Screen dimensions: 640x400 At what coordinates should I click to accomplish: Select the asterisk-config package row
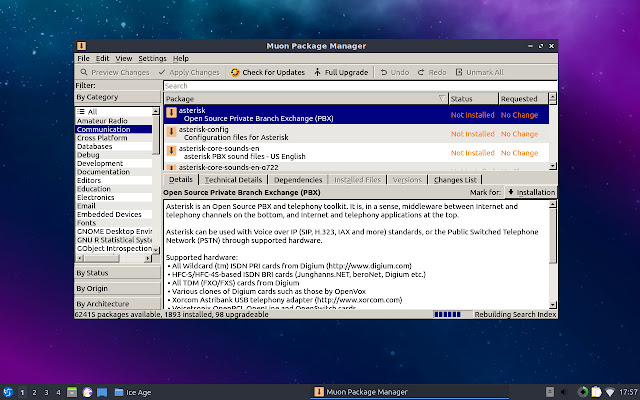click(356, 133)
